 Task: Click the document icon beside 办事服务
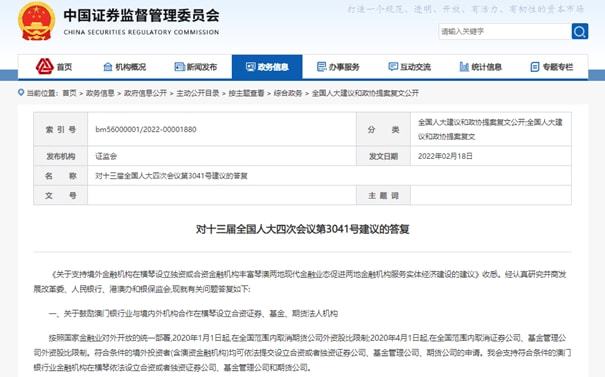click(x=321, y=67)
